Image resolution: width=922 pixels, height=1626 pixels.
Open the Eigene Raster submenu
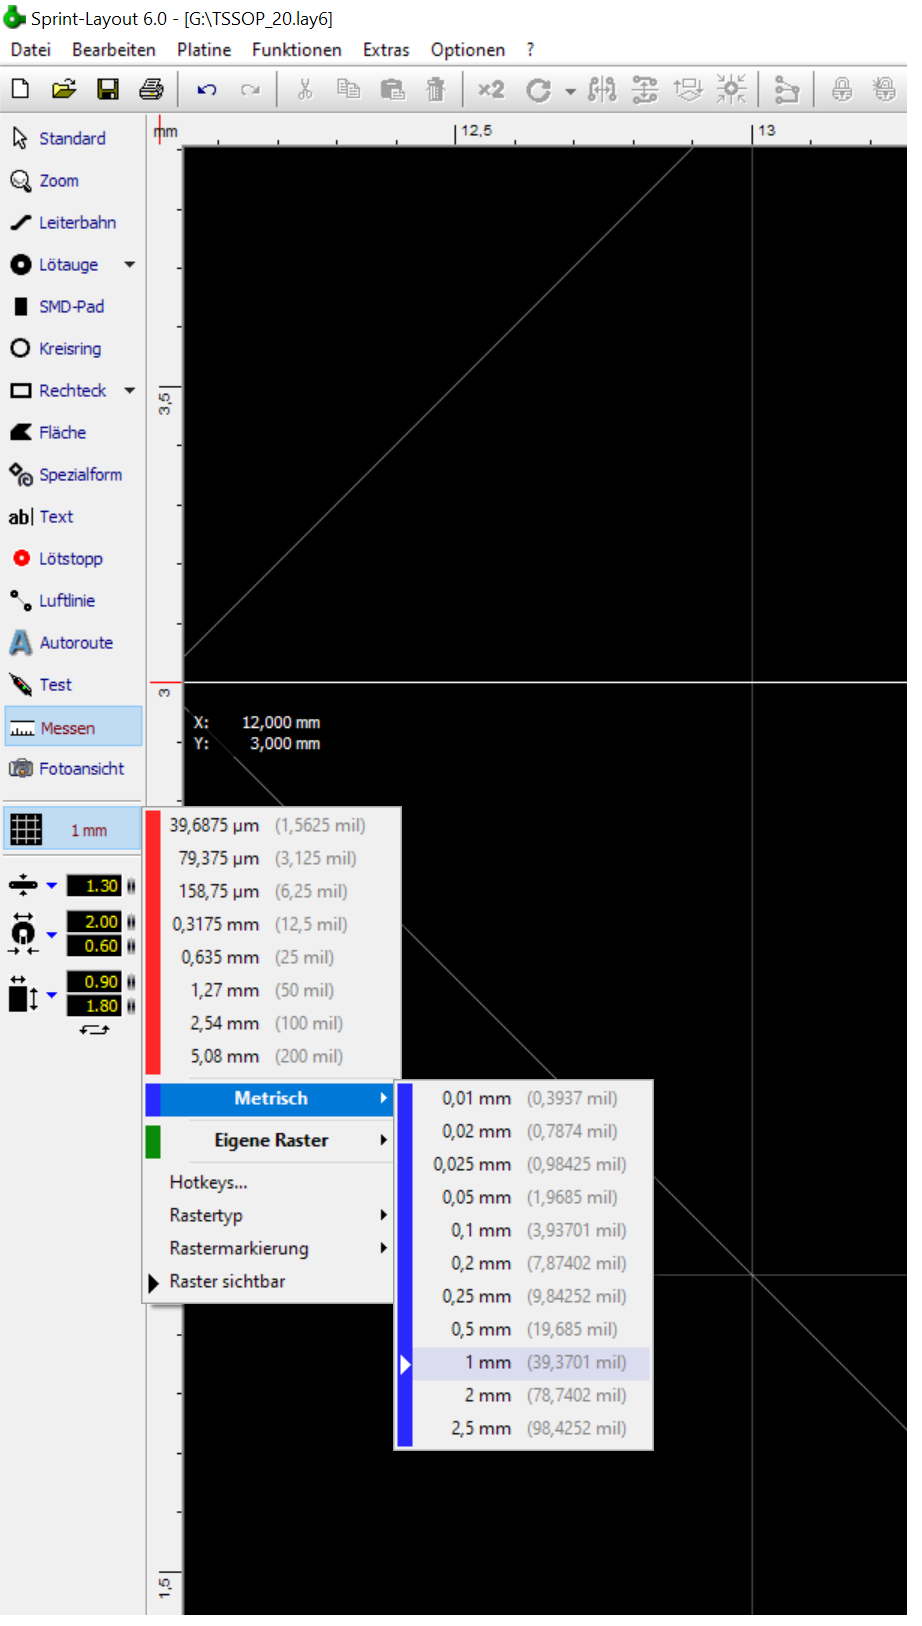[270, 1141]
